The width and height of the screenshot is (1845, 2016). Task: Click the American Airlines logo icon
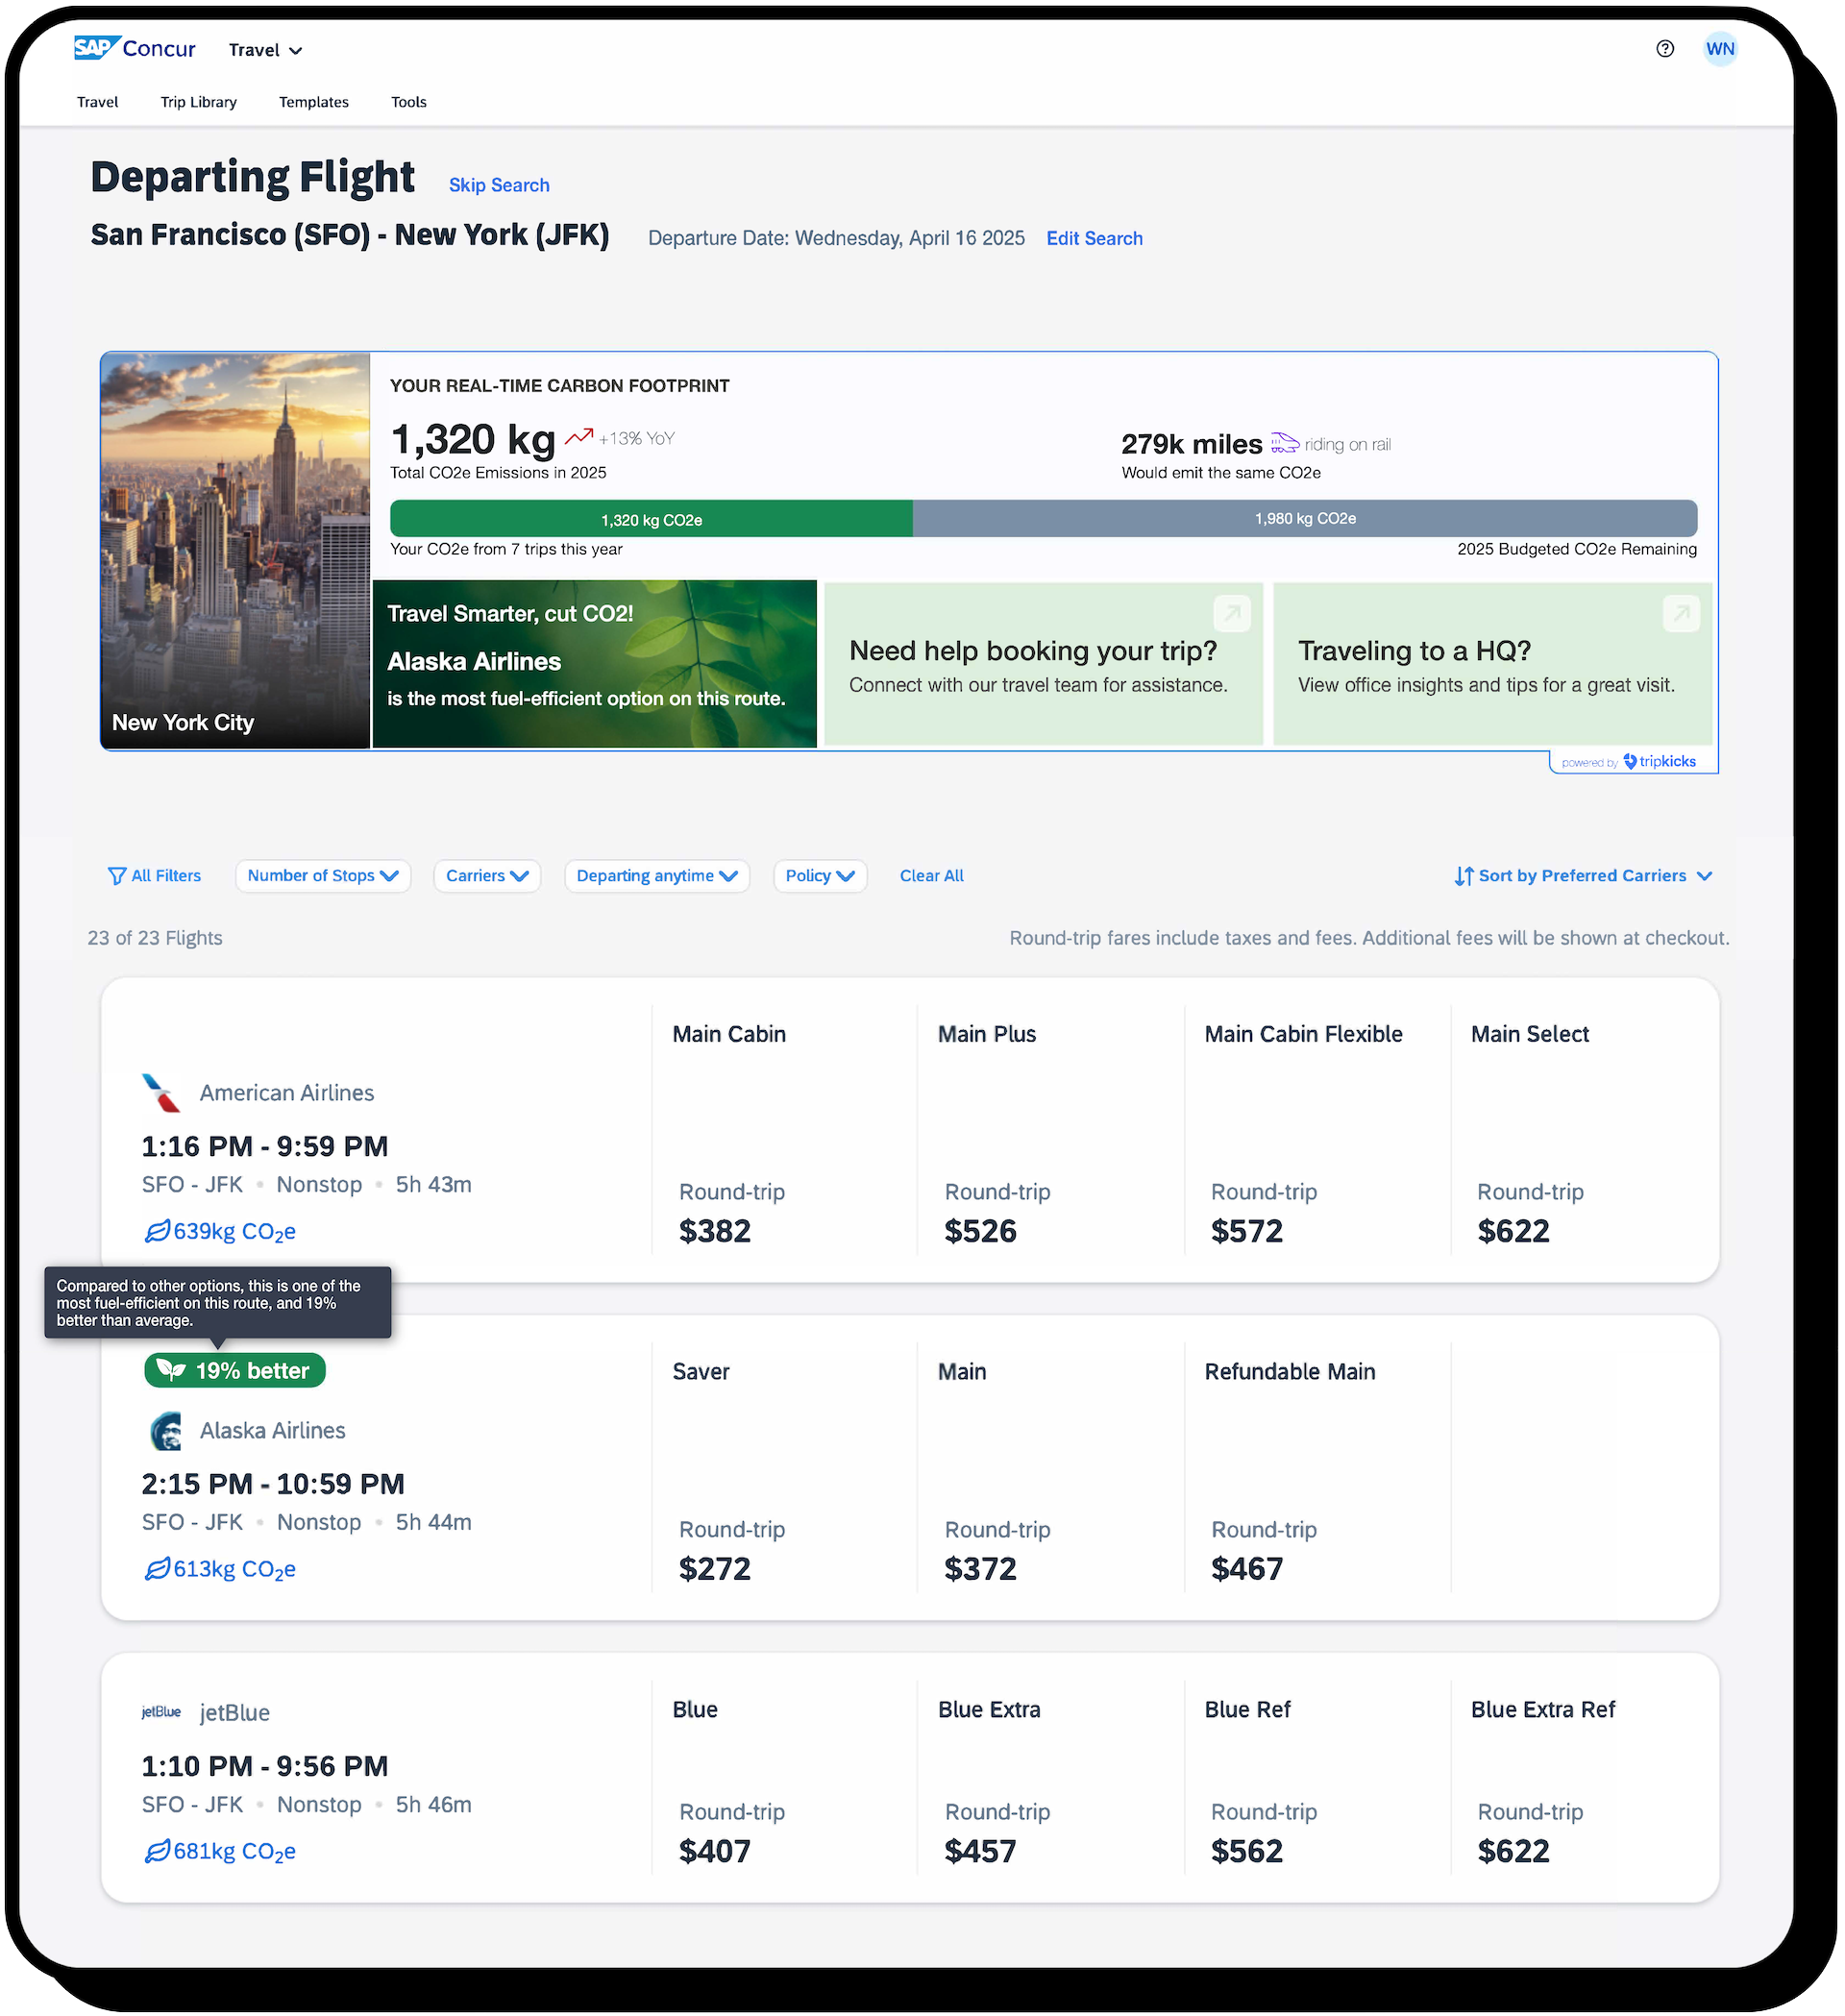(162, 1093)
